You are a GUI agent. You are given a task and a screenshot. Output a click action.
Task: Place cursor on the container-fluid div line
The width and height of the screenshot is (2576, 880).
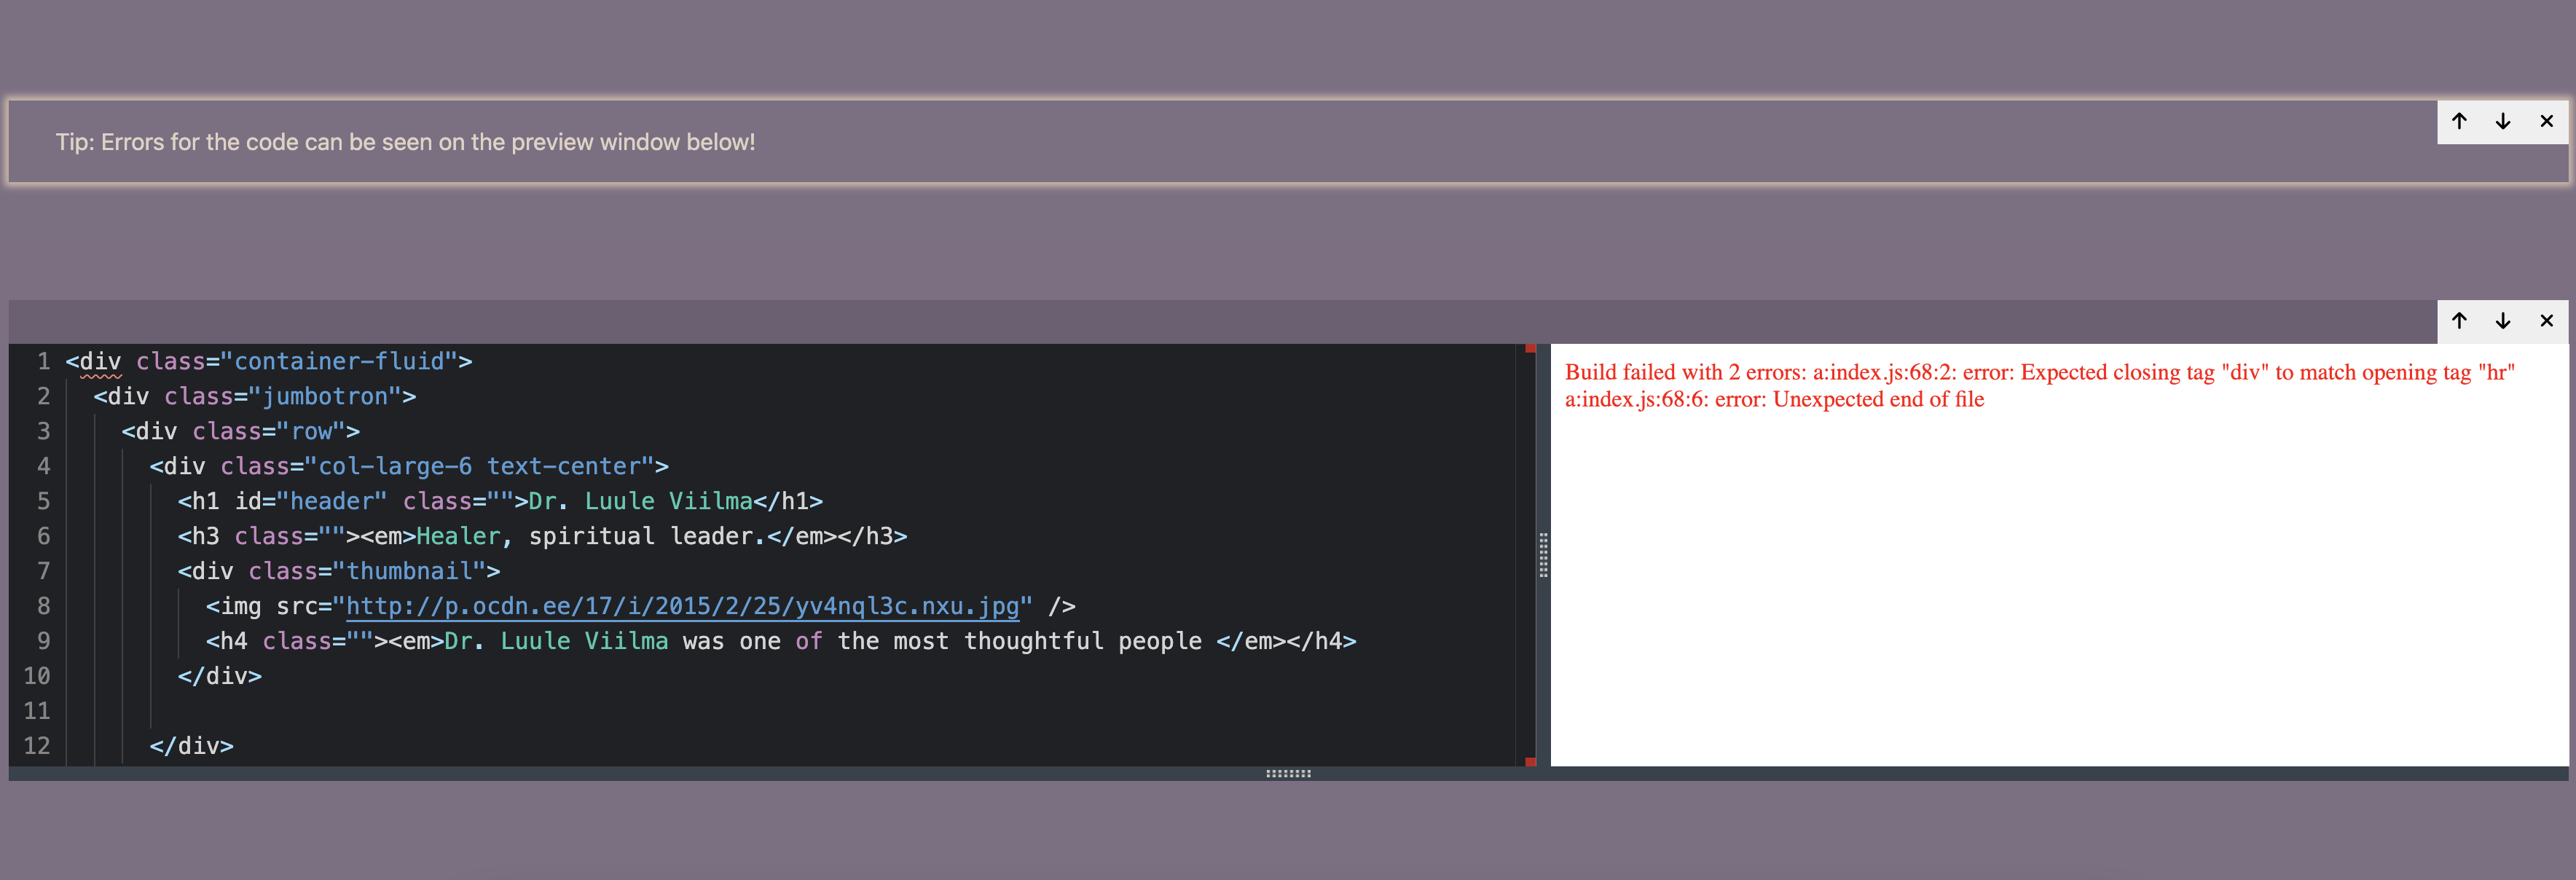click(x=300, y=361)
